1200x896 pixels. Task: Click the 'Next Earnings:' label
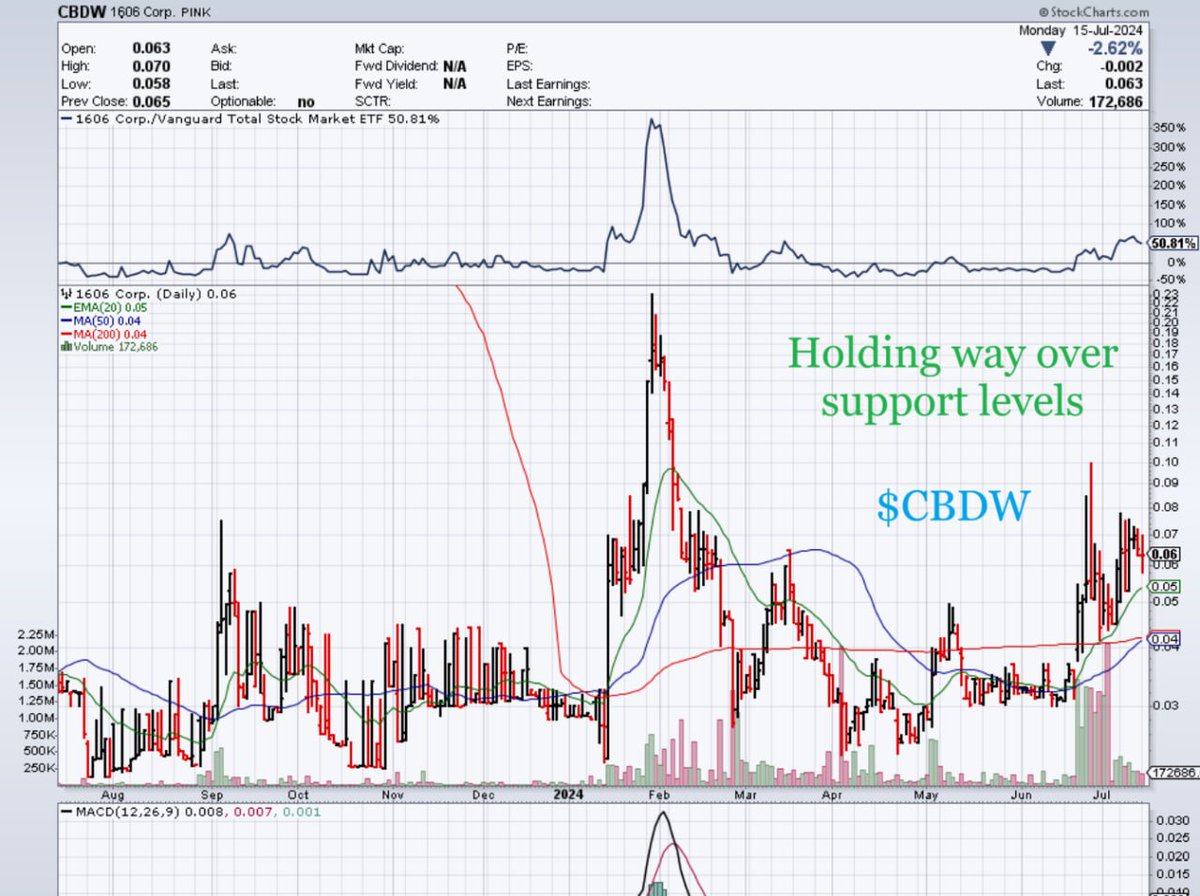(x=548, y=101)
